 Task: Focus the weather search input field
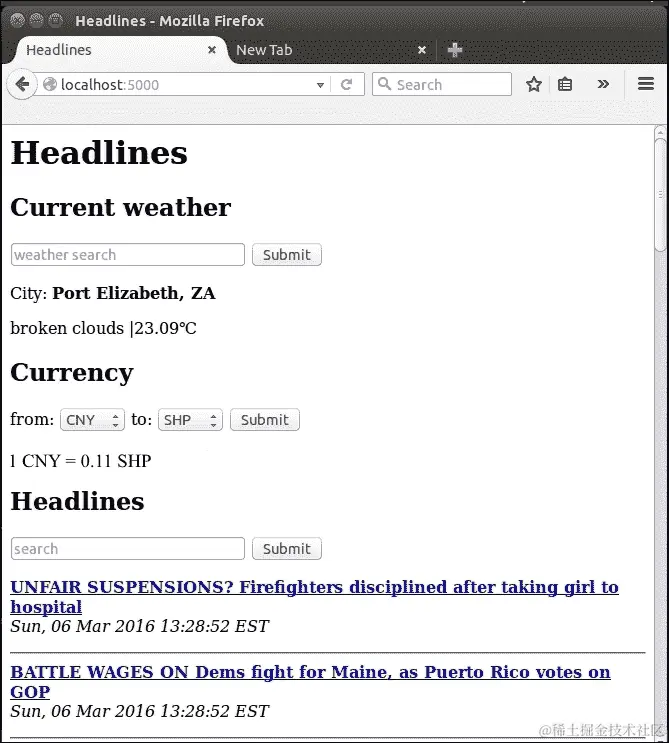click(128, 255)
